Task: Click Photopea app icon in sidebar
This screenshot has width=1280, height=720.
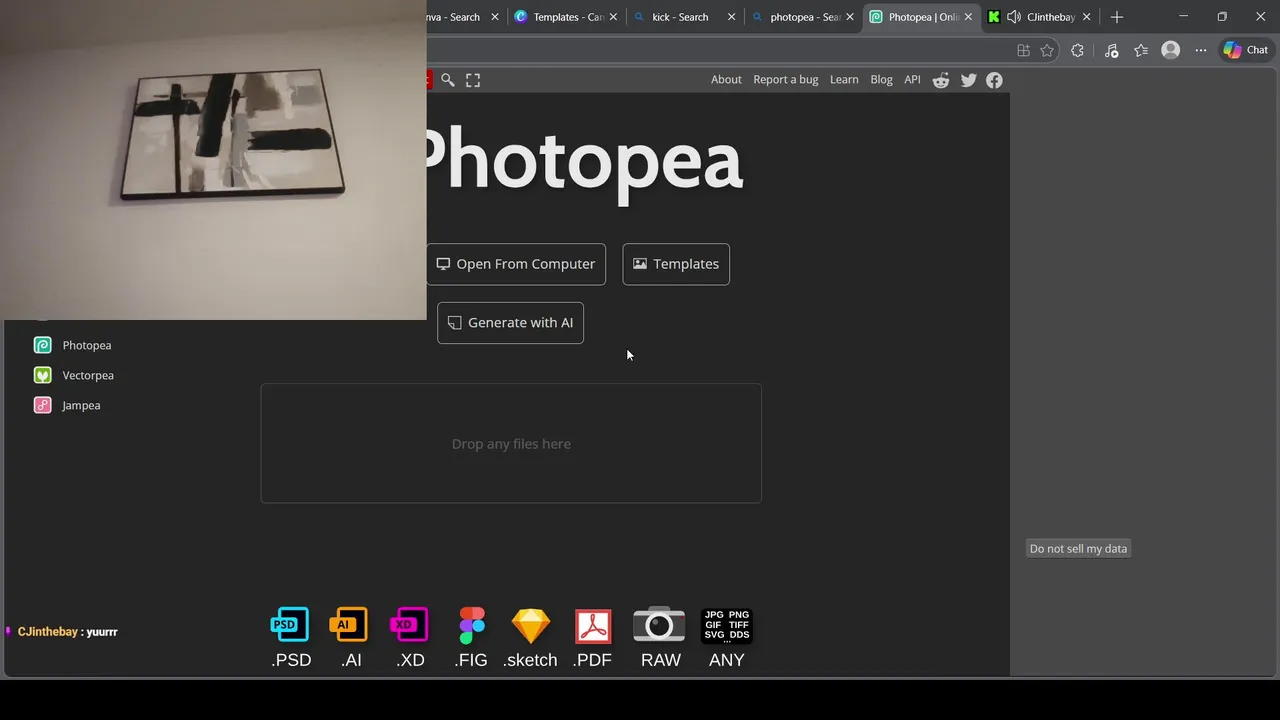Action: (x=42, y=345)
